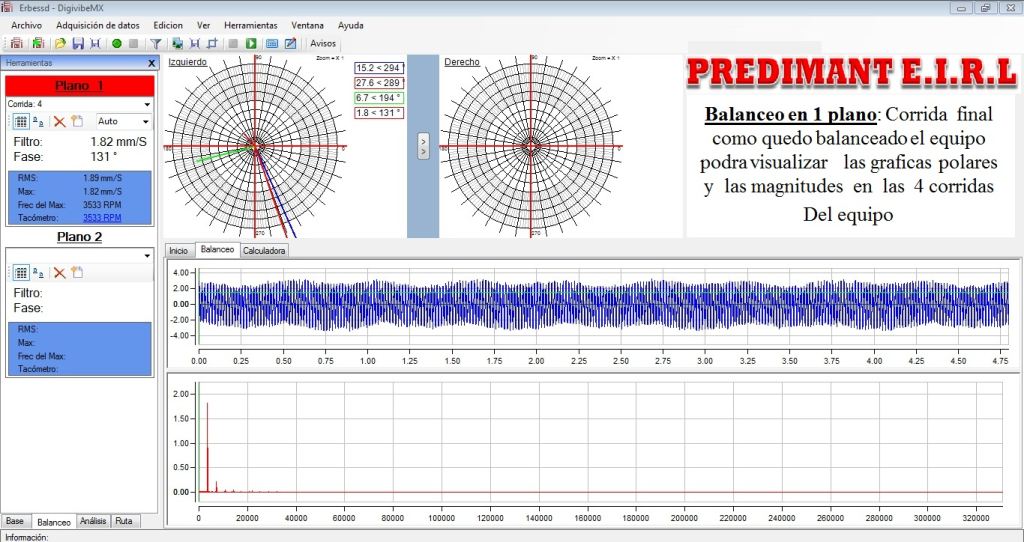Click the keyboard icon in toolbar
Screen dimensions: 1024x542
coord(272,44)
